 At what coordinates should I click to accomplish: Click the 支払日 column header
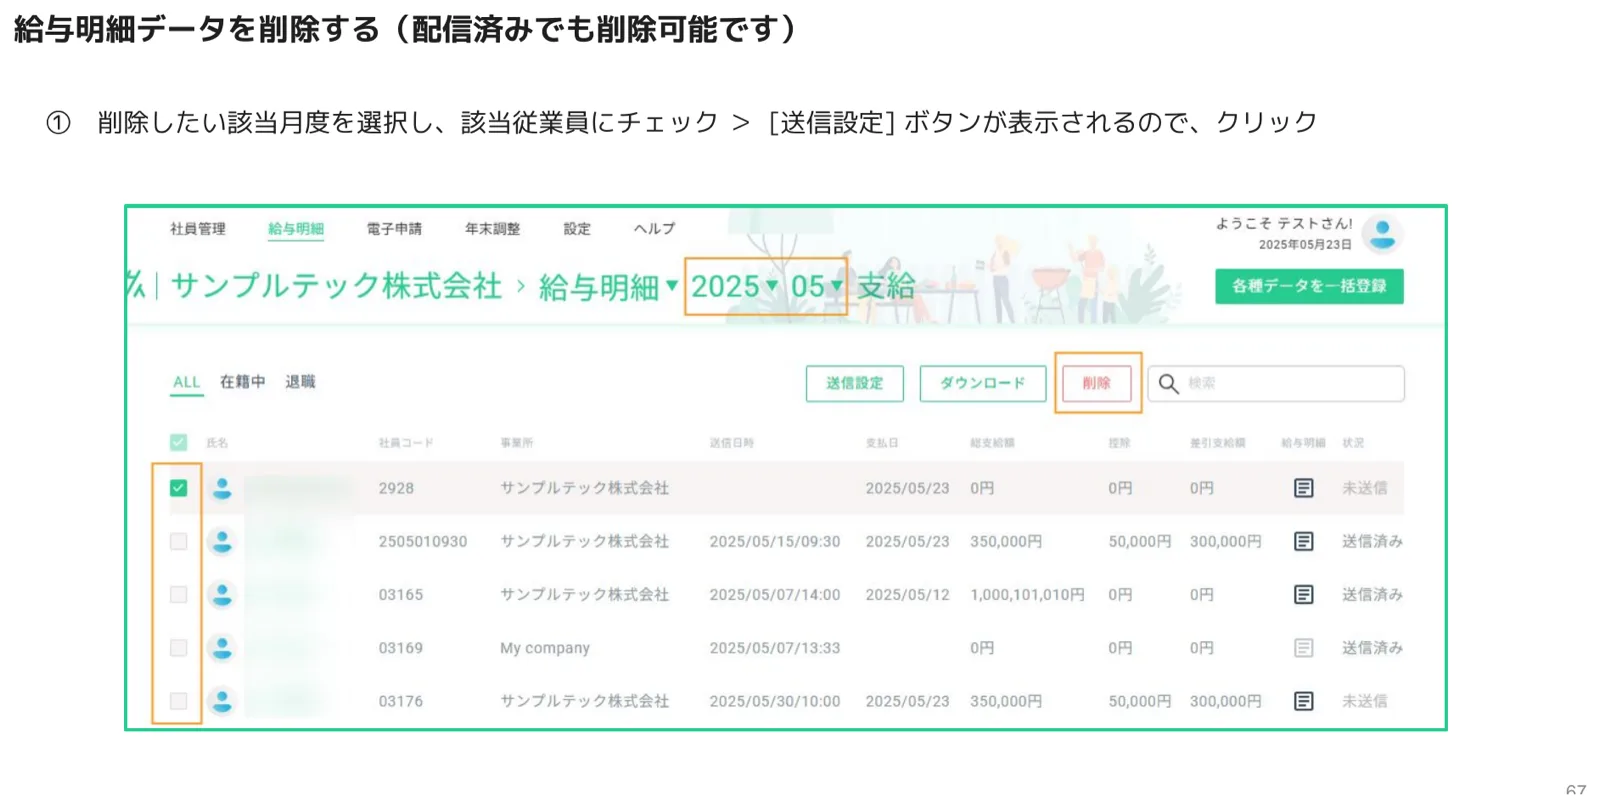(x=882, y=442)
